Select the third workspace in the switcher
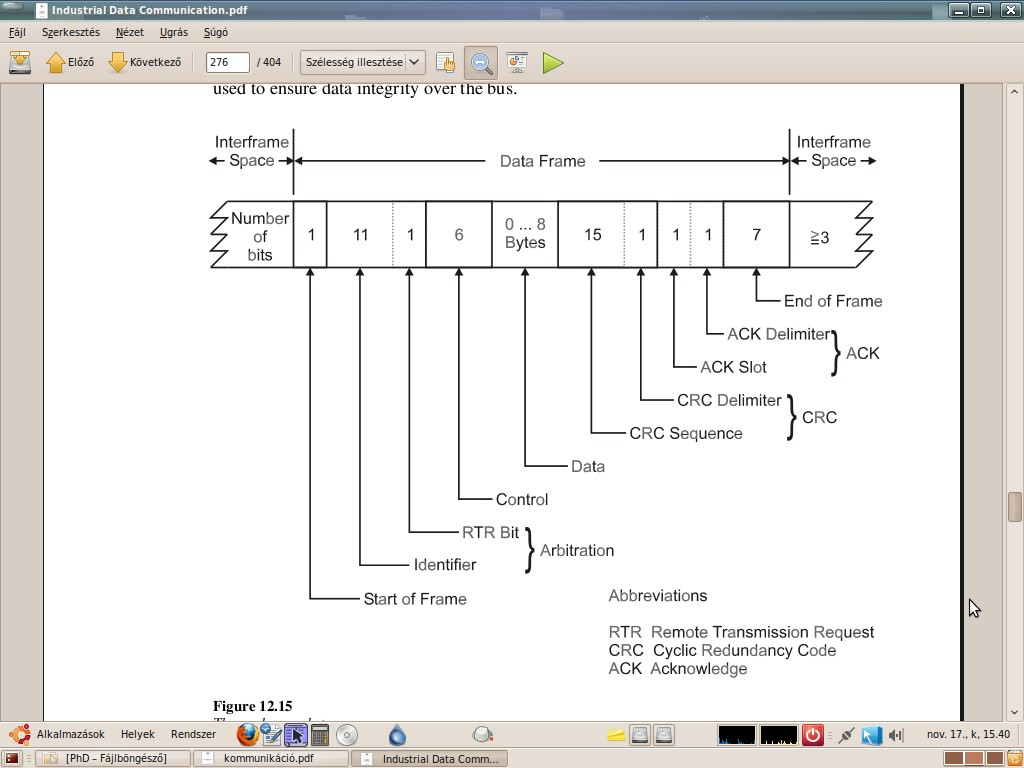The image size is (1024, 768). pos(994,758)
